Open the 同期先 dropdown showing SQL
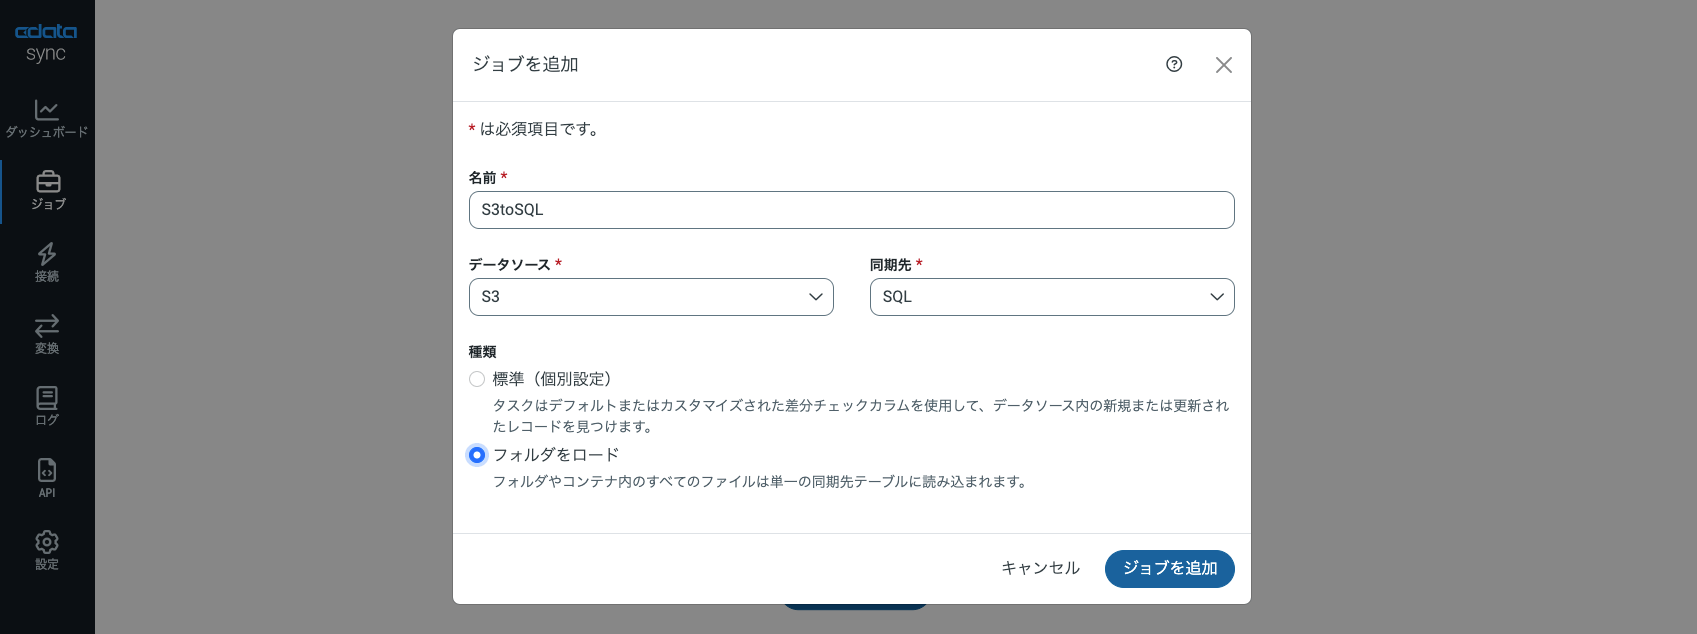This screenshot has height=634, width=1697. (1052, 297)
